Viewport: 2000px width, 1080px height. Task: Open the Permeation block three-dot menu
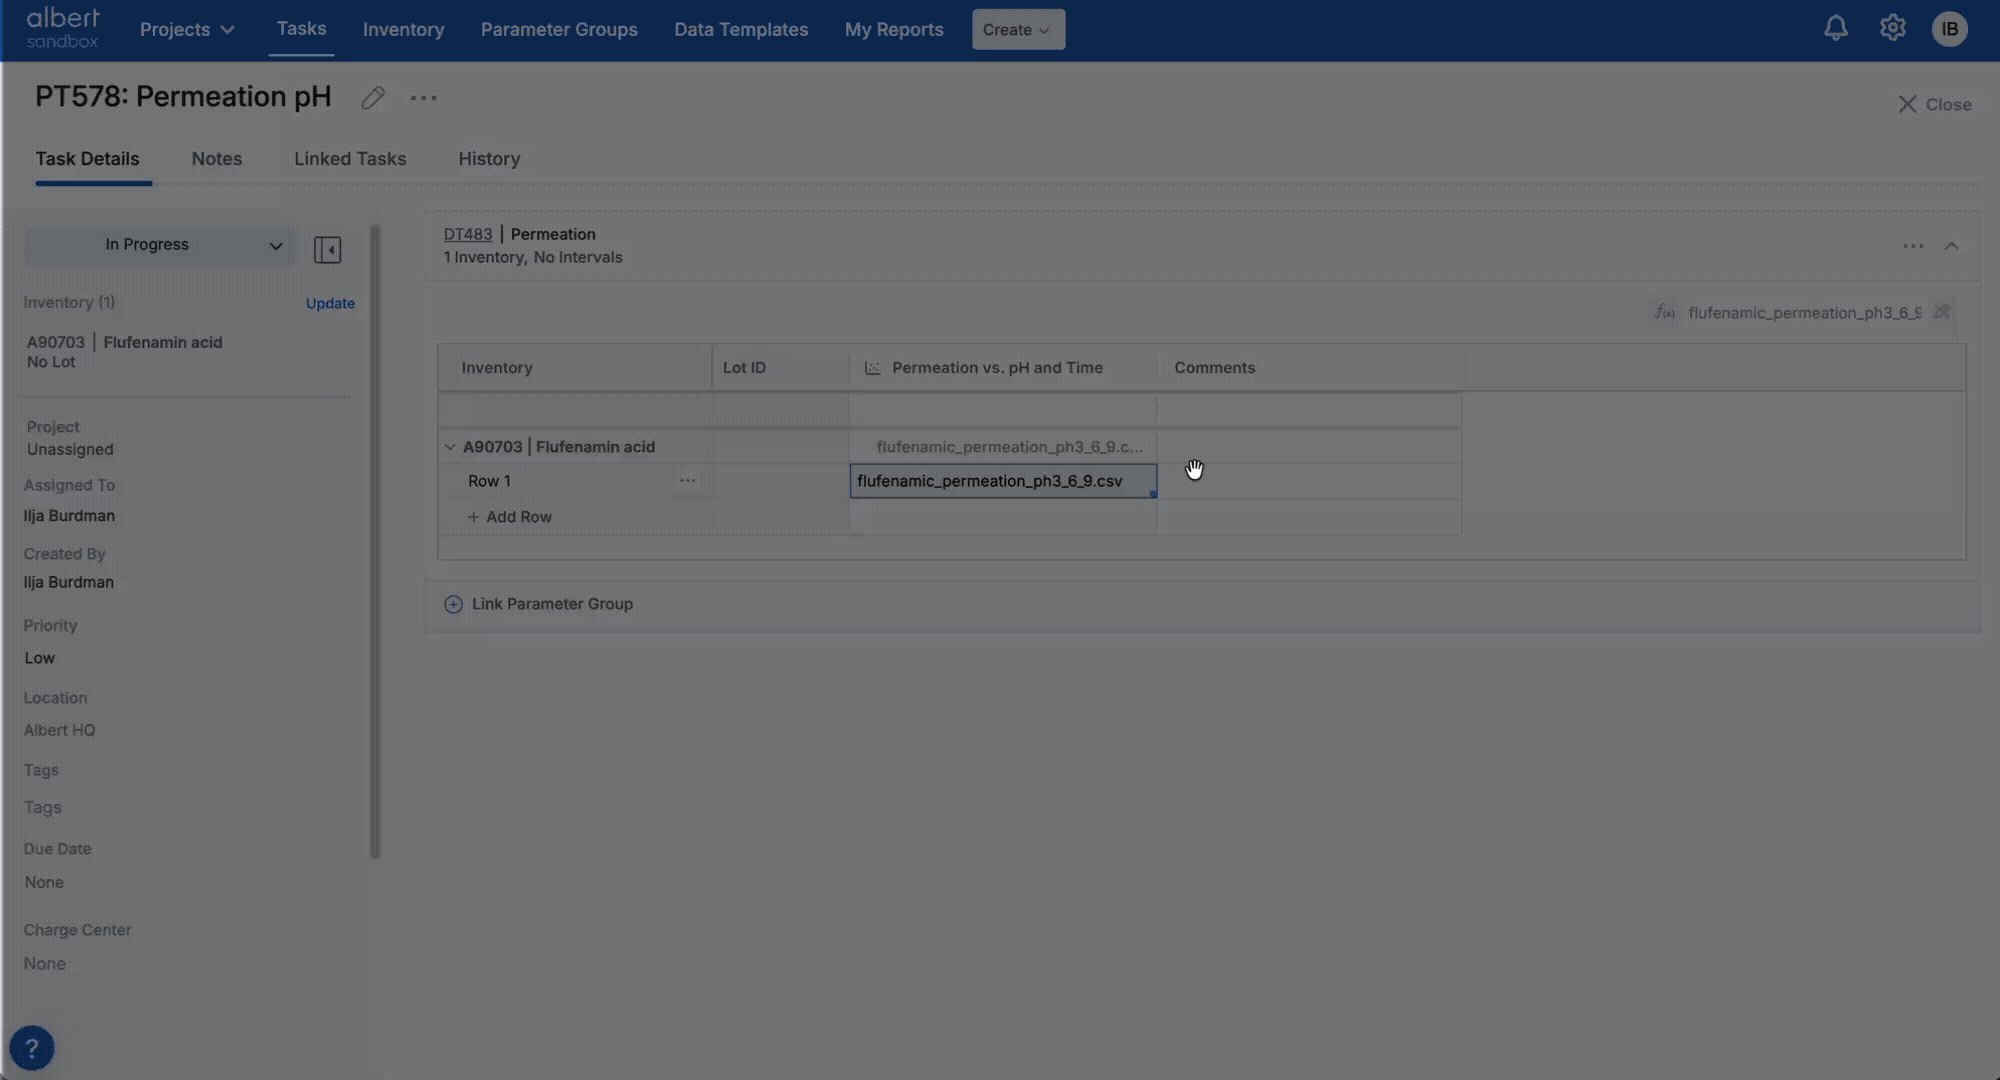click(x=1912, y=246)
